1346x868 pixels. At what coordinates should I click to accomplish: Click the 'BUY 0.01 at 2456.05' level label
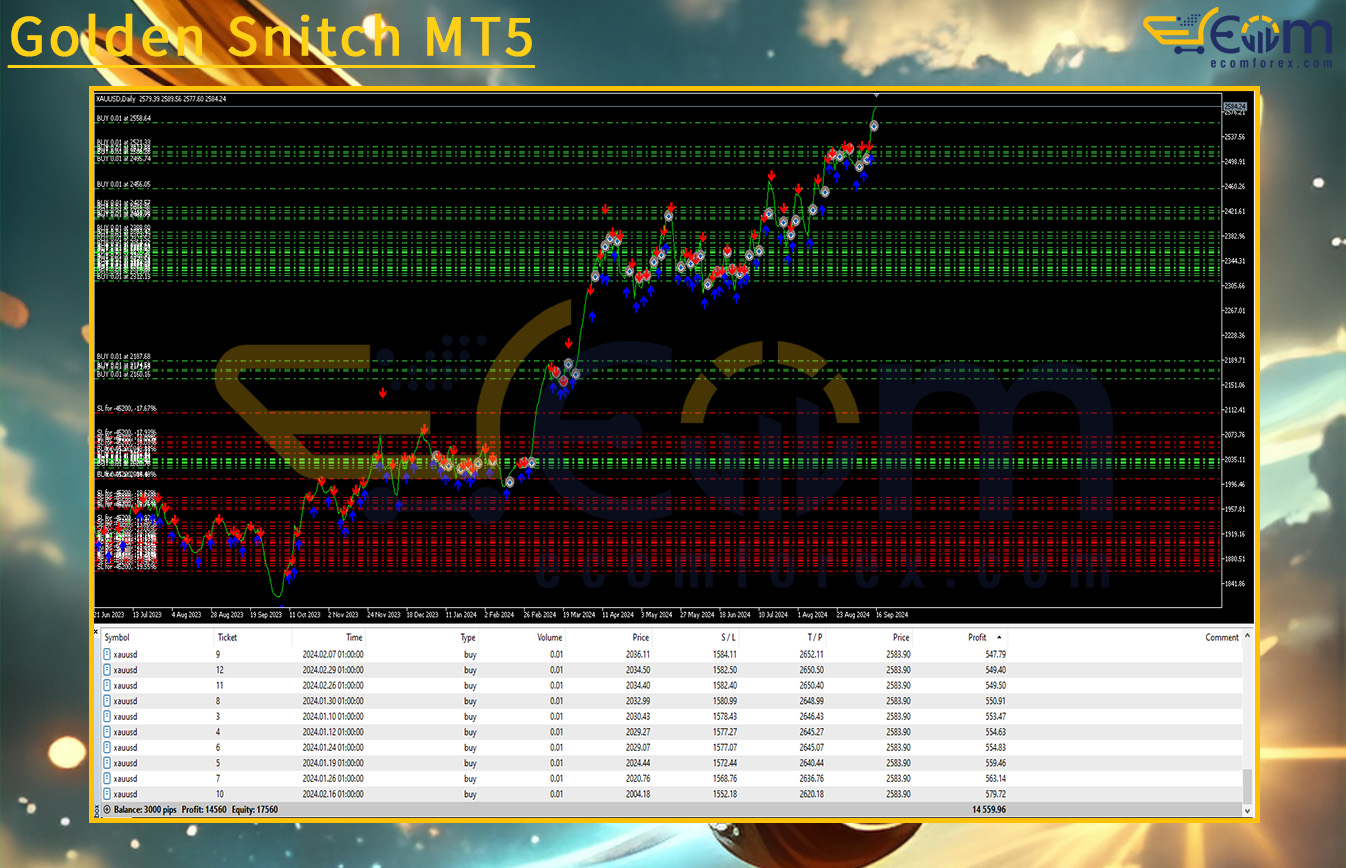point(123,184)
